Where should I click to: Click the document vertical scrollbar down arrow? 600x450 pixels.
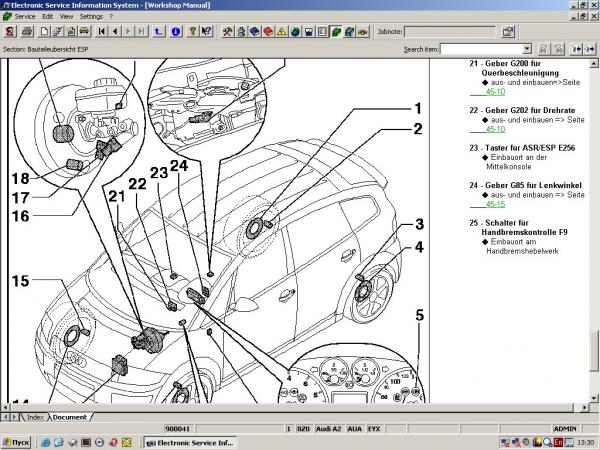tap(593, 398)
